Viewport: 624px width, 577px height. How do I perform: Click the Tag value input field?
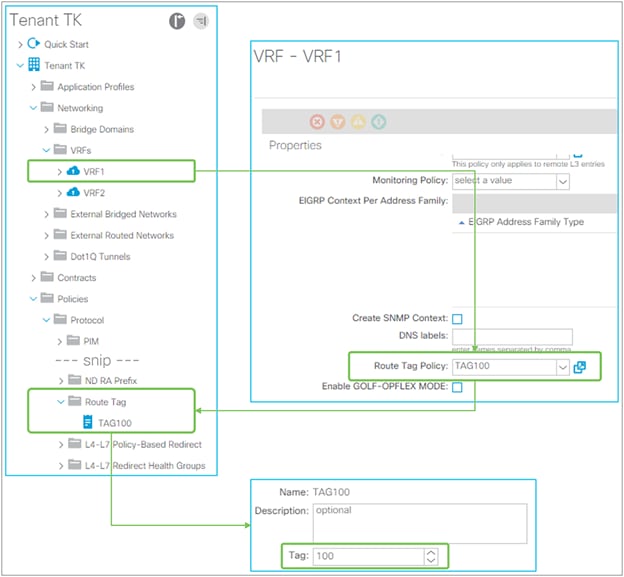(x=369, y=556)
